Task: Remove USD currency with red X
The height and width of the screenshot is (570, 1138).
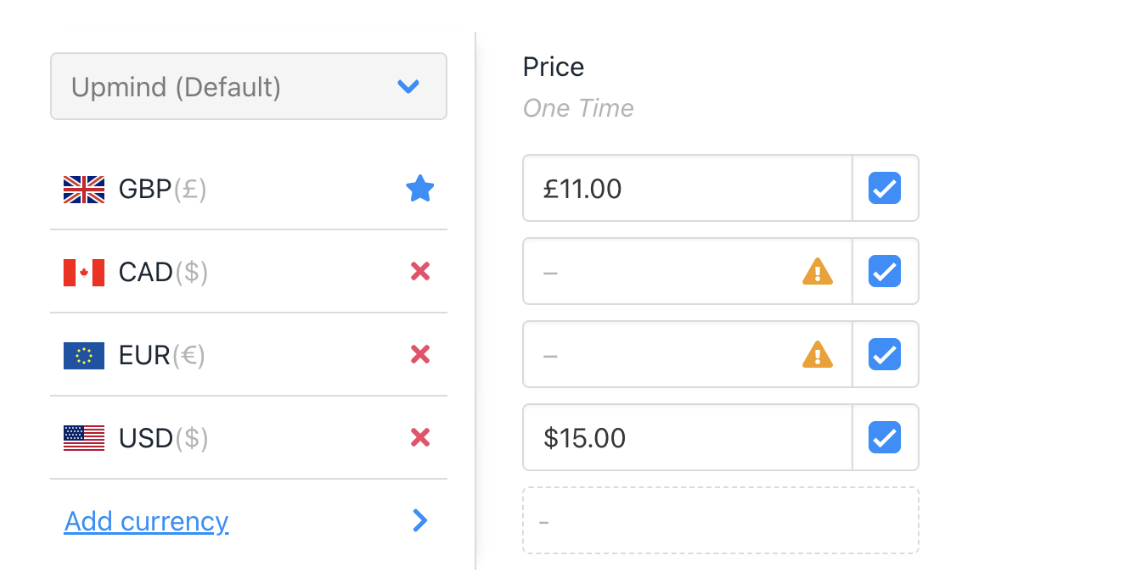Action: point(420,437)
